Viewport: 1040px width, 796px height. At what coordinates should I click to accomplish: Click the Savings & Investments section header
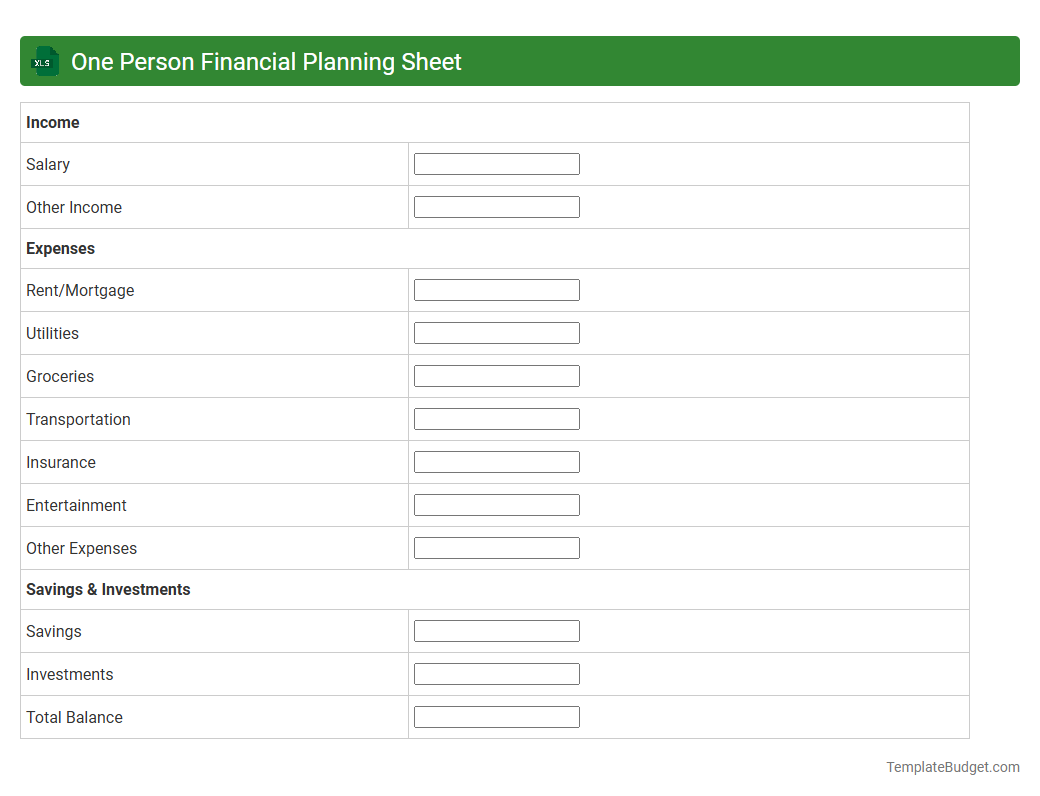(x=108, y=589)
